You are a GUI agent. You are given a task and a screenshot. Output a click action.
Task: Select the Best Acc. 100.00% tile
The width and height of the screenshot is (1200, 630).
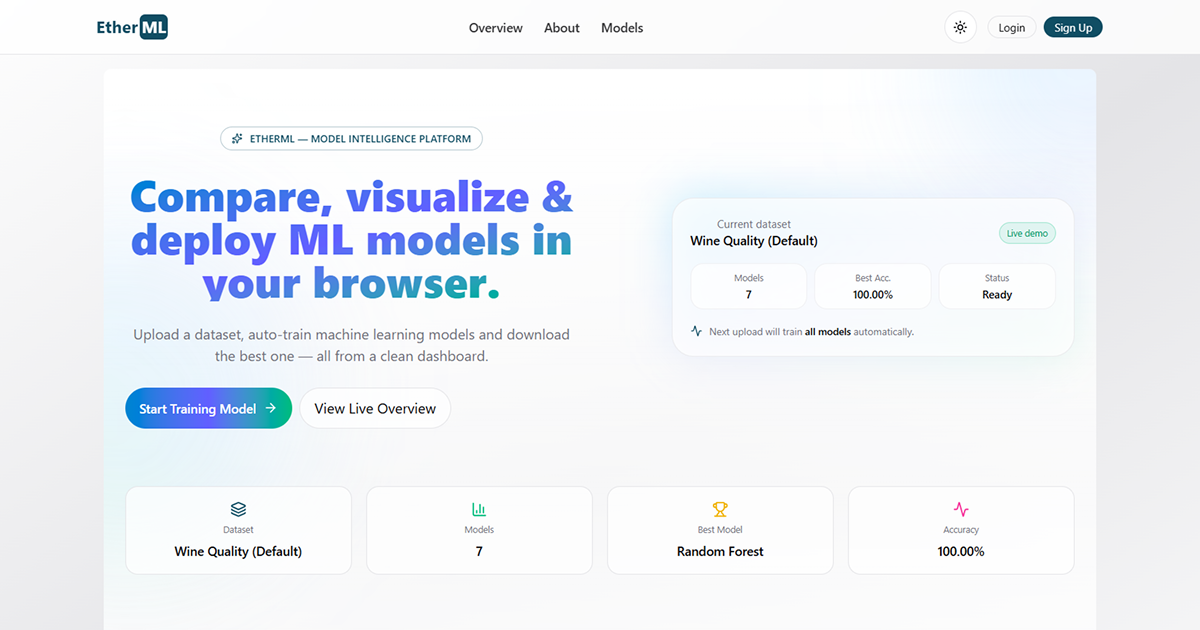tap(873, 286)
